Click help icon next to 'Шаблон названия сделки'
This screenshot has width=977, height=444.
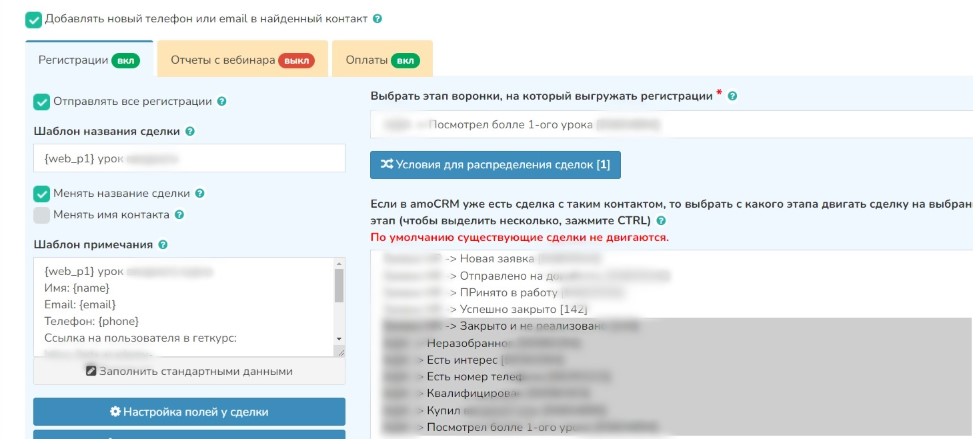click(x=190, y=132)
